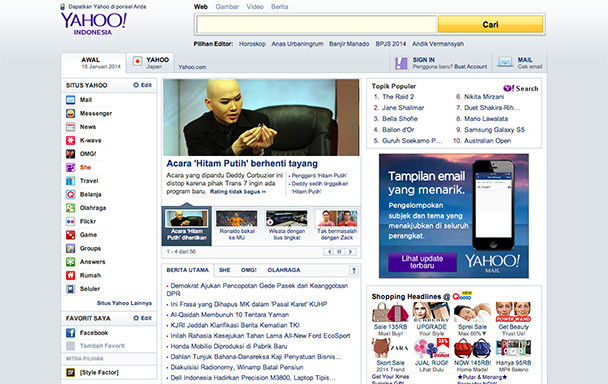Open the Horoskop editor pick link
The width and height of the screenshot is (608, 384).
(252, 44)
